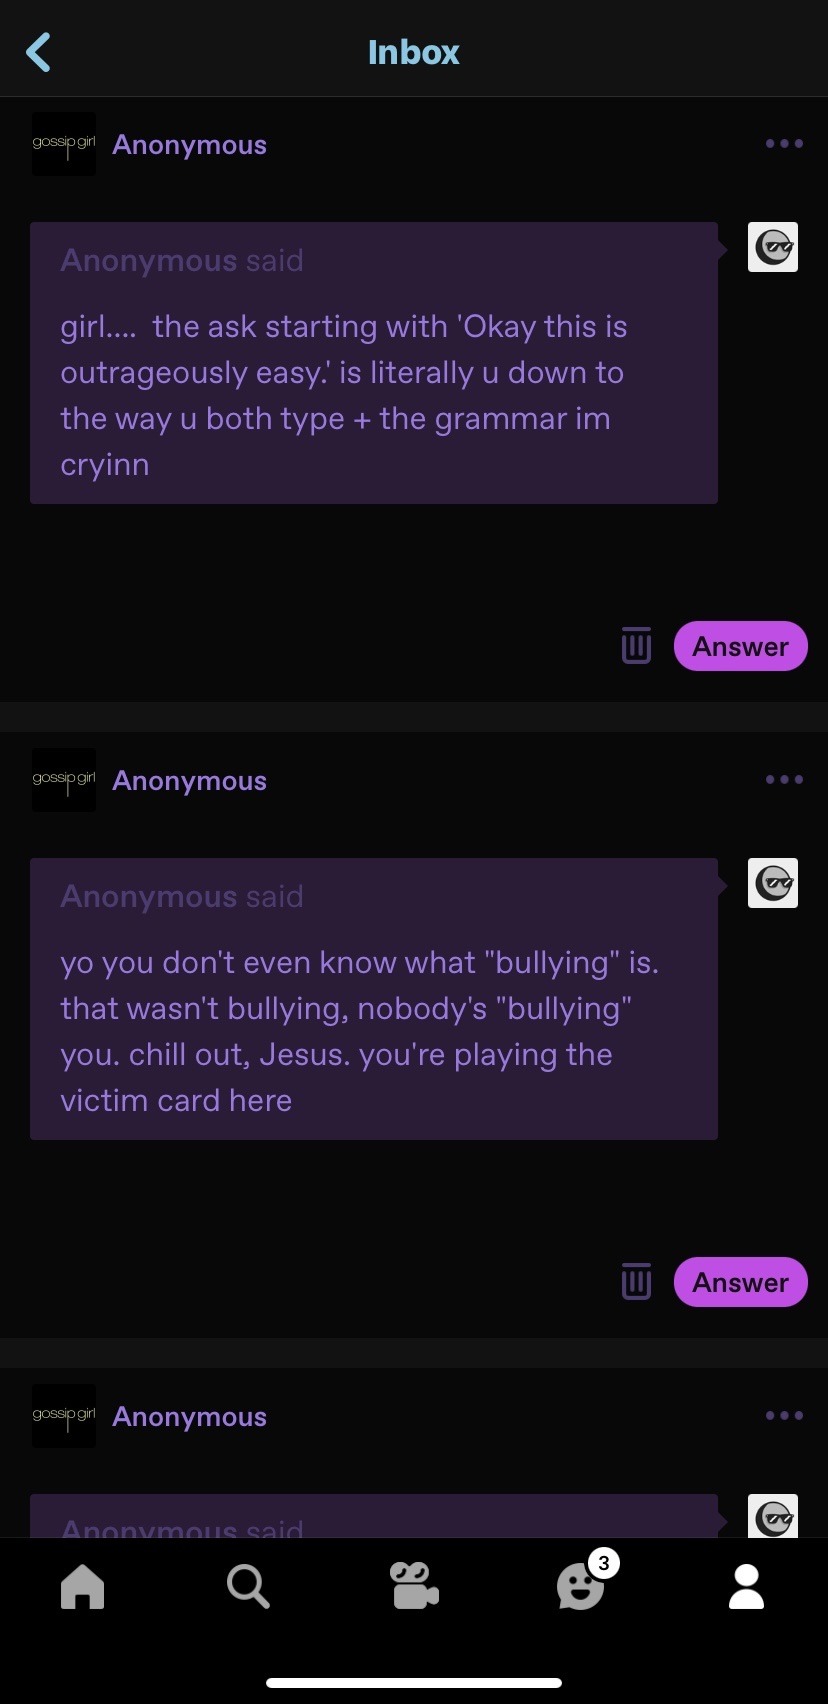Tap the sunglasses blog avatar beside first ask
This screenshot has height=1704, width=828.
tap(773, 247)
